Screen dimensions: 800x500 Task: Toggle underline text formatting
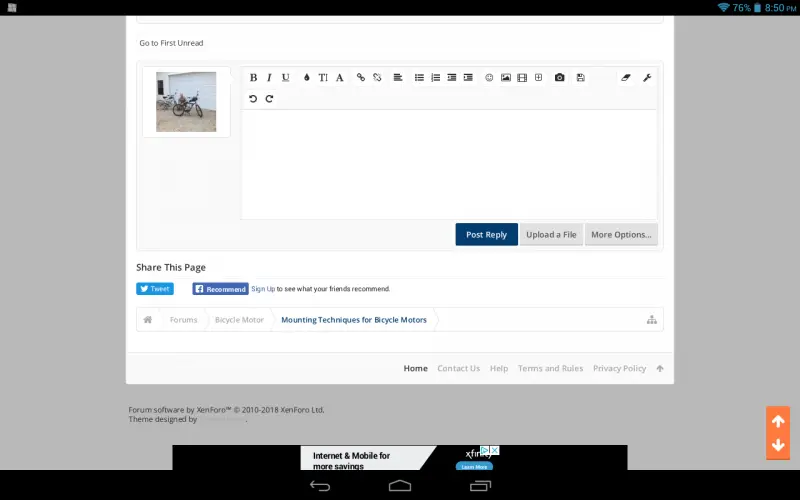(x=285, y=78)
